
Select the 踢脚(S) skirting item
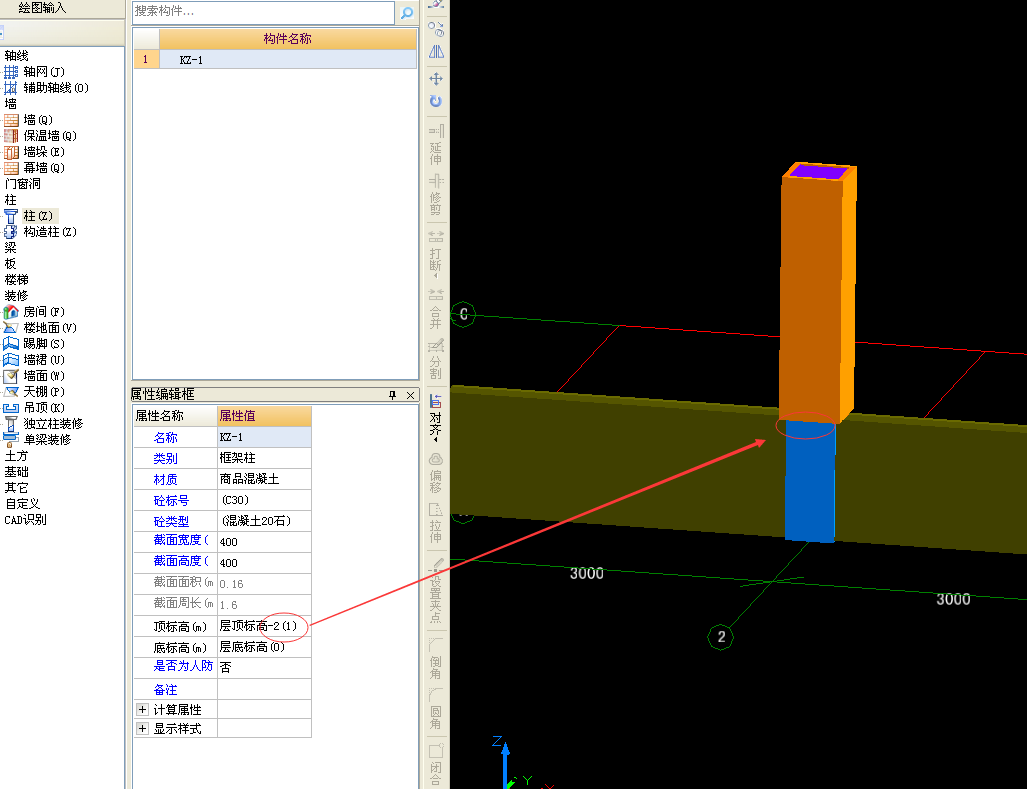coord(34,344)
